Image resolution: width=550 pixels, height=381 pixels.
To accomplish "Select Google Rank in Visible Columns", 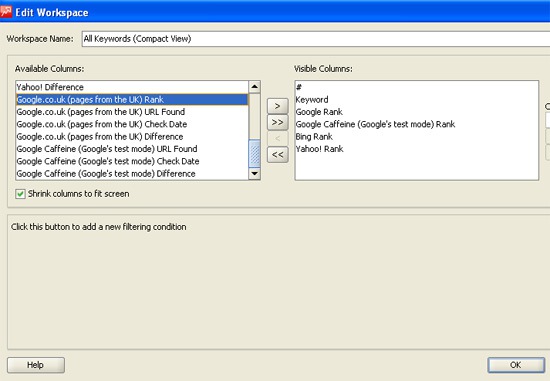I will (x=416, y=112).
